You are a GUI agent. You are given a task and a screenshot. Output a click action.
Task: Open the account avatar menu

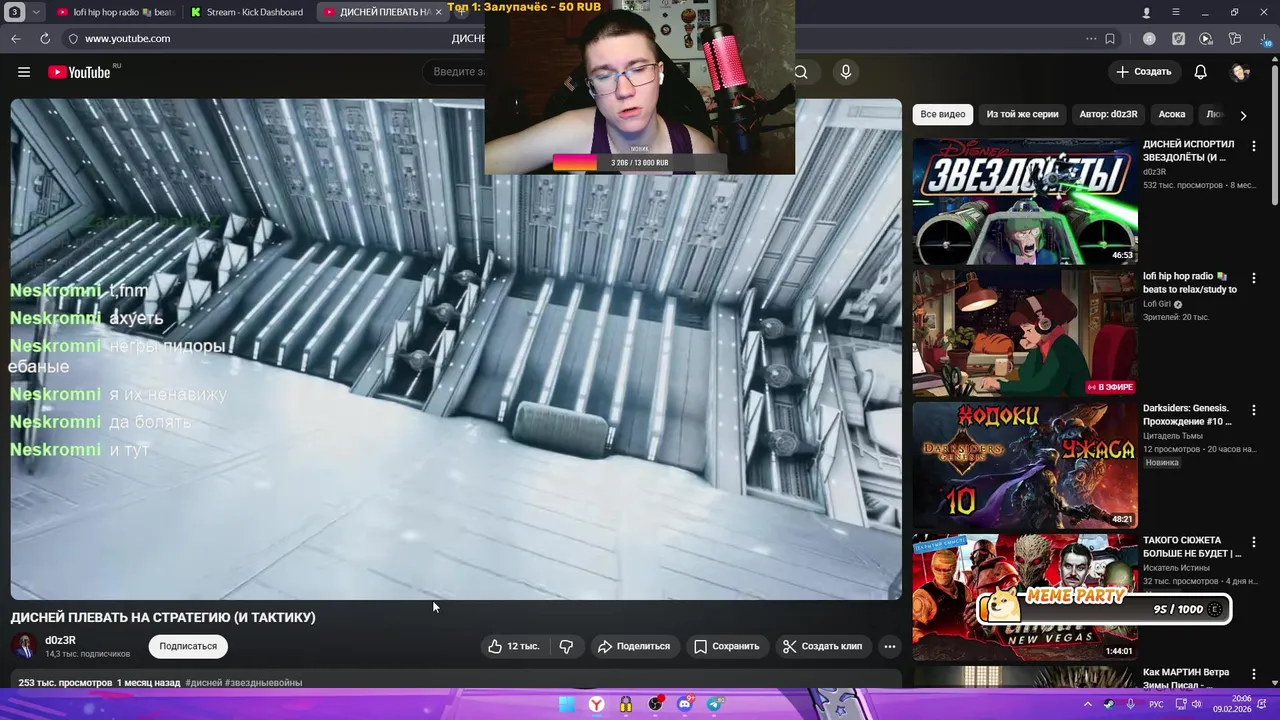point(1241,72)
